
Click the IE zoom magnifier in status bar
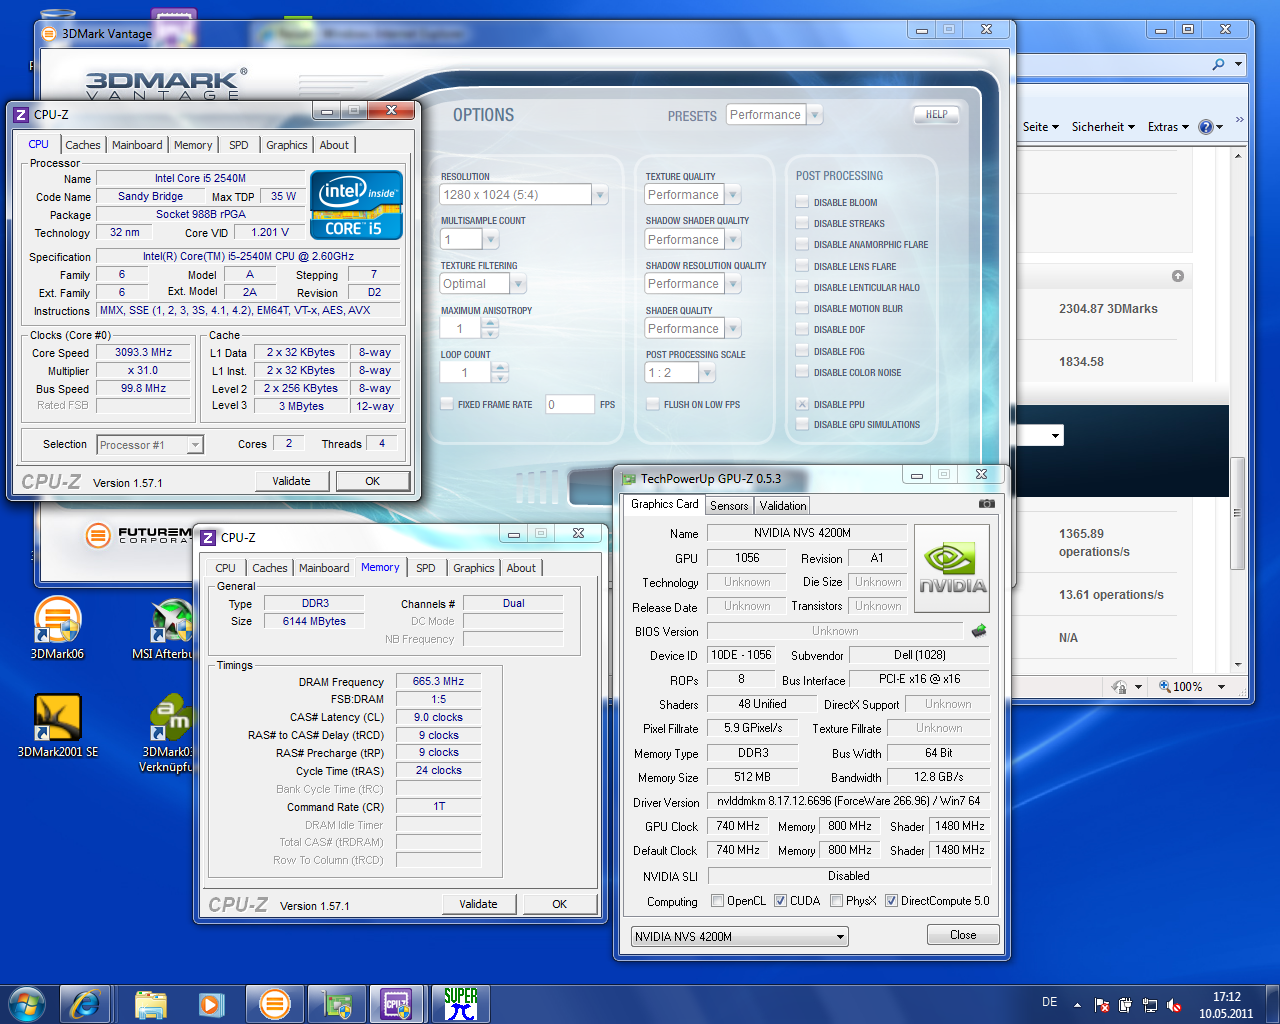coord(1165,687)
